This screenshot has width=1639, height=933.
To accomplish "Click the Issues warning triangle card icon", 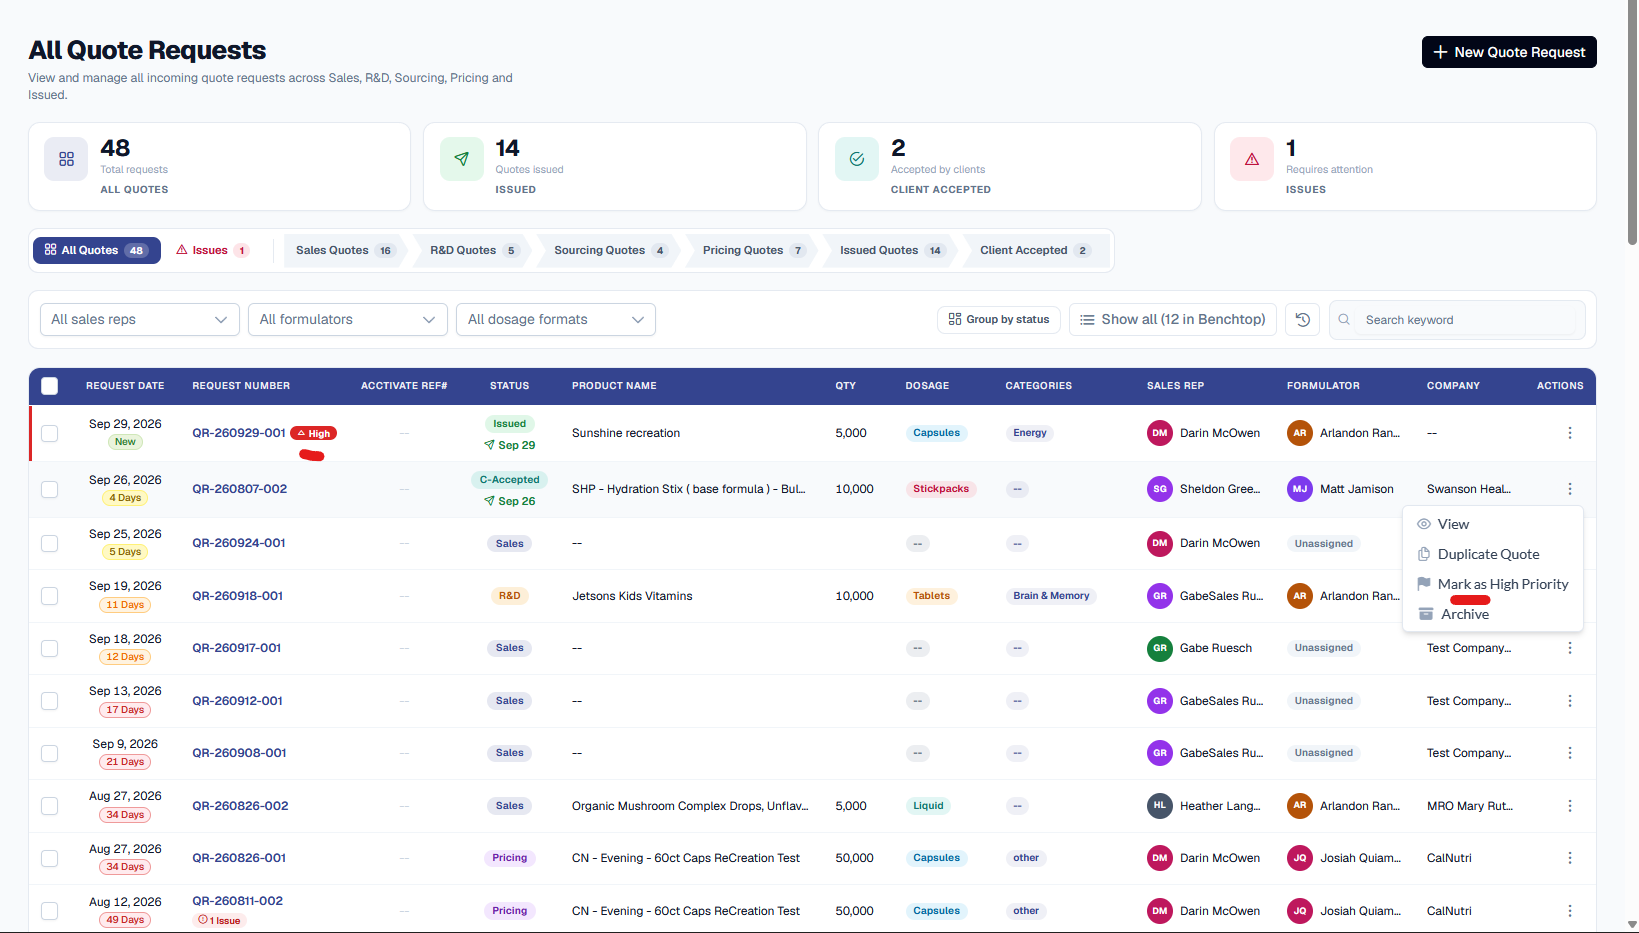I will pyautogui.click(x=1252, y=159).
